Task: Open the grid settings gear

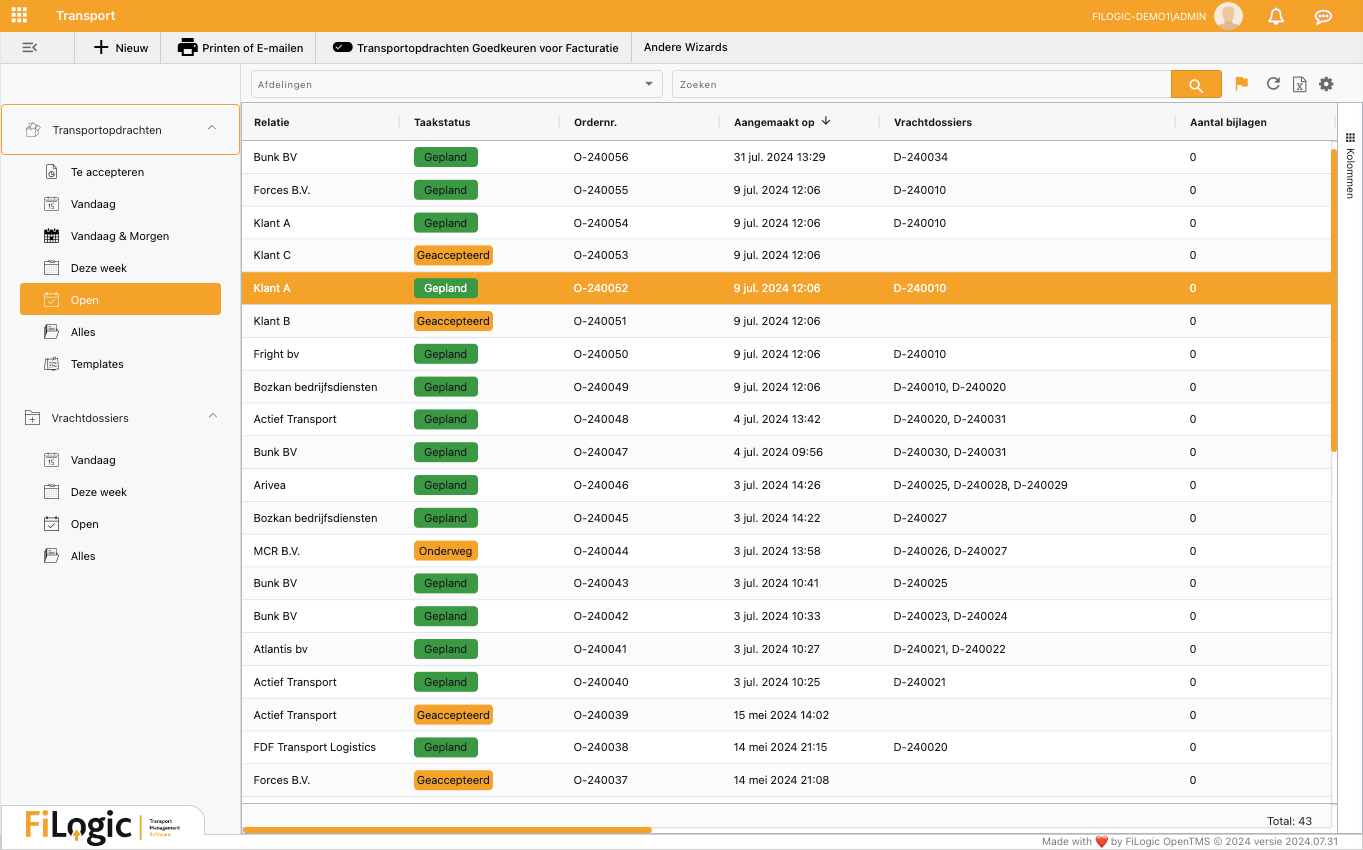Action: (x=1326, y=84)
